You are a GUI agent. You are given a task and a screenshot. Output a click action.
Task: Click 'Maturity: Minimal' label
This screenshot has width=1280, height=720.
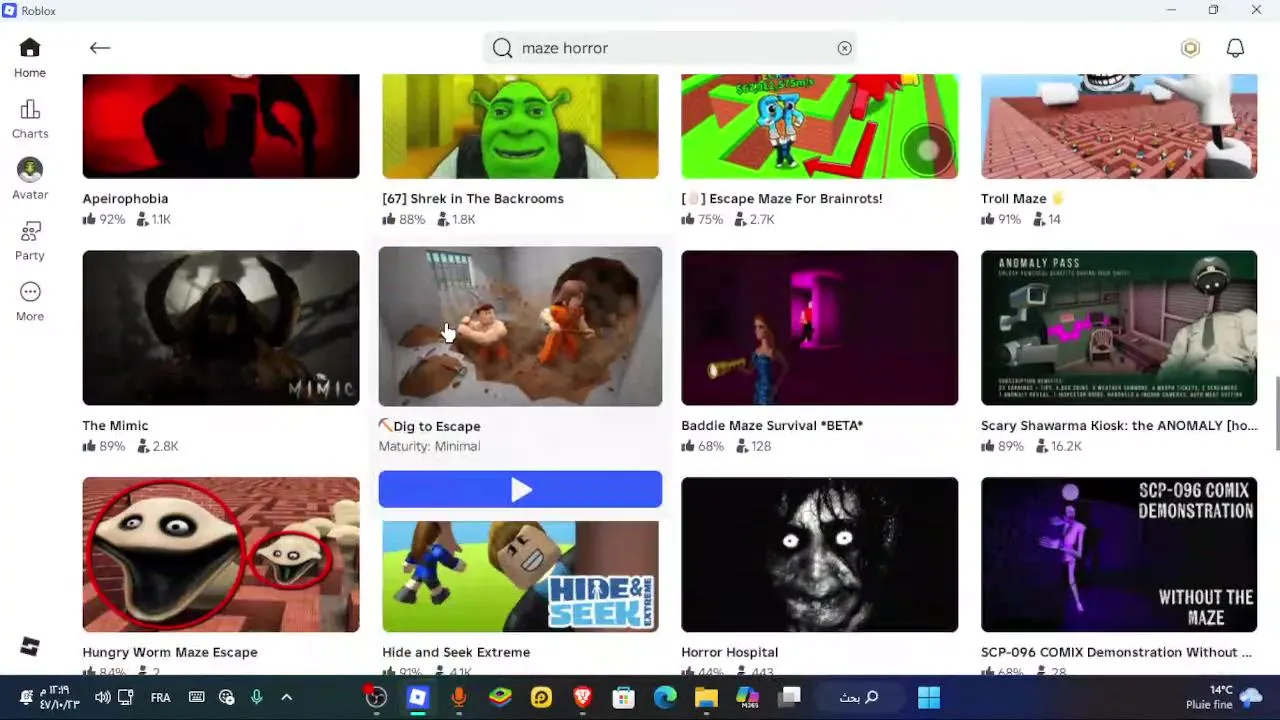pos(429,446)
